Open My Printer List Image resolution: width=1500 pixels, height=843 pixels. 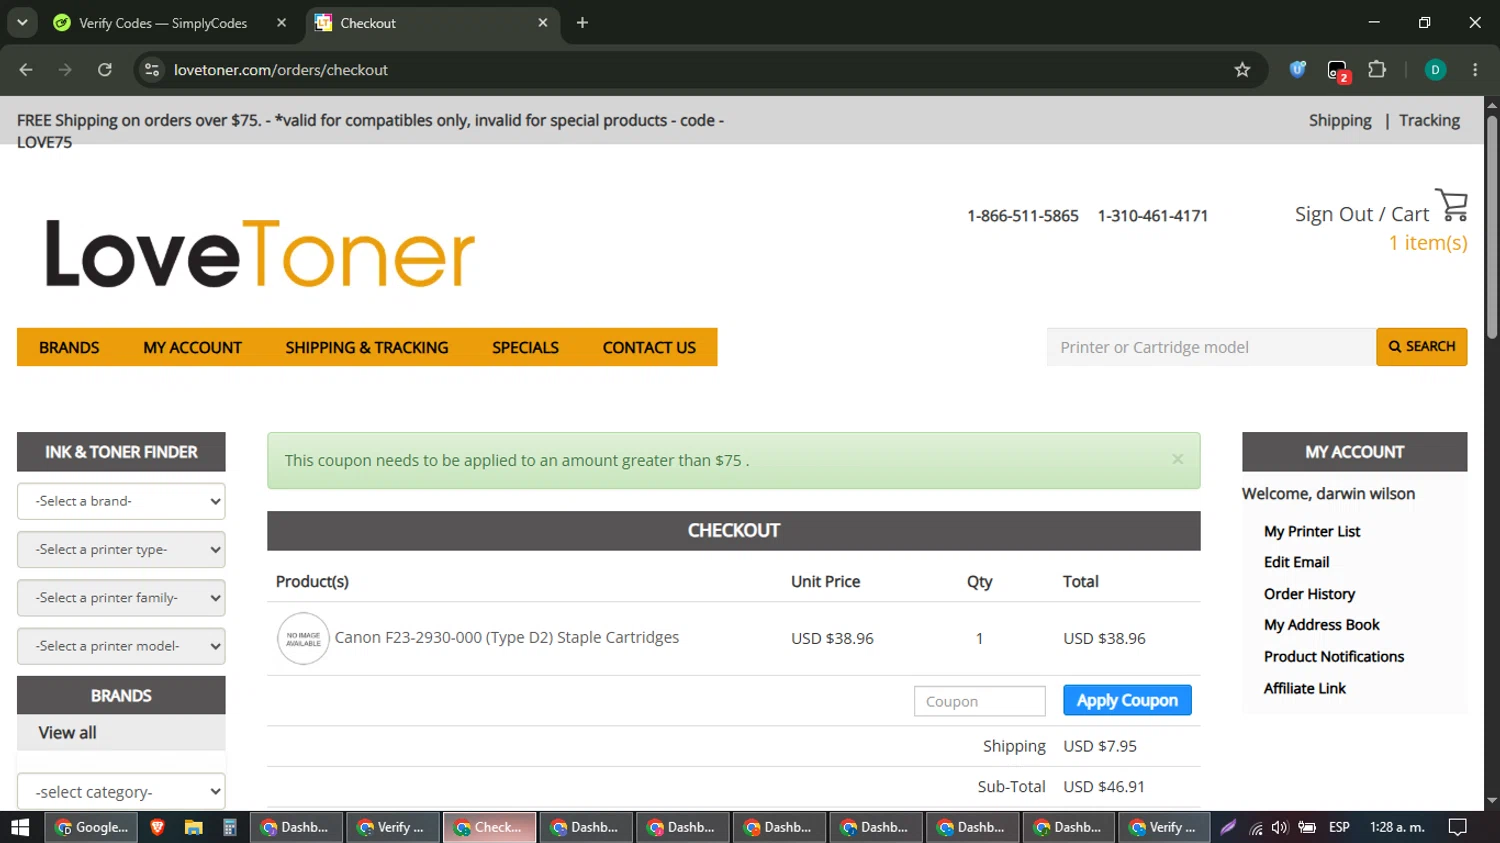1312,531
